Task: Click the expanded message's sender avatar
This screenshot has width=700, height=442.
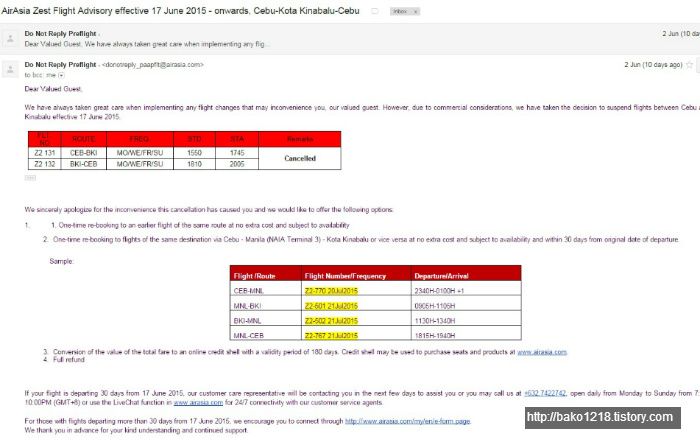Action: pyautogui.click(x=10, y=69)
